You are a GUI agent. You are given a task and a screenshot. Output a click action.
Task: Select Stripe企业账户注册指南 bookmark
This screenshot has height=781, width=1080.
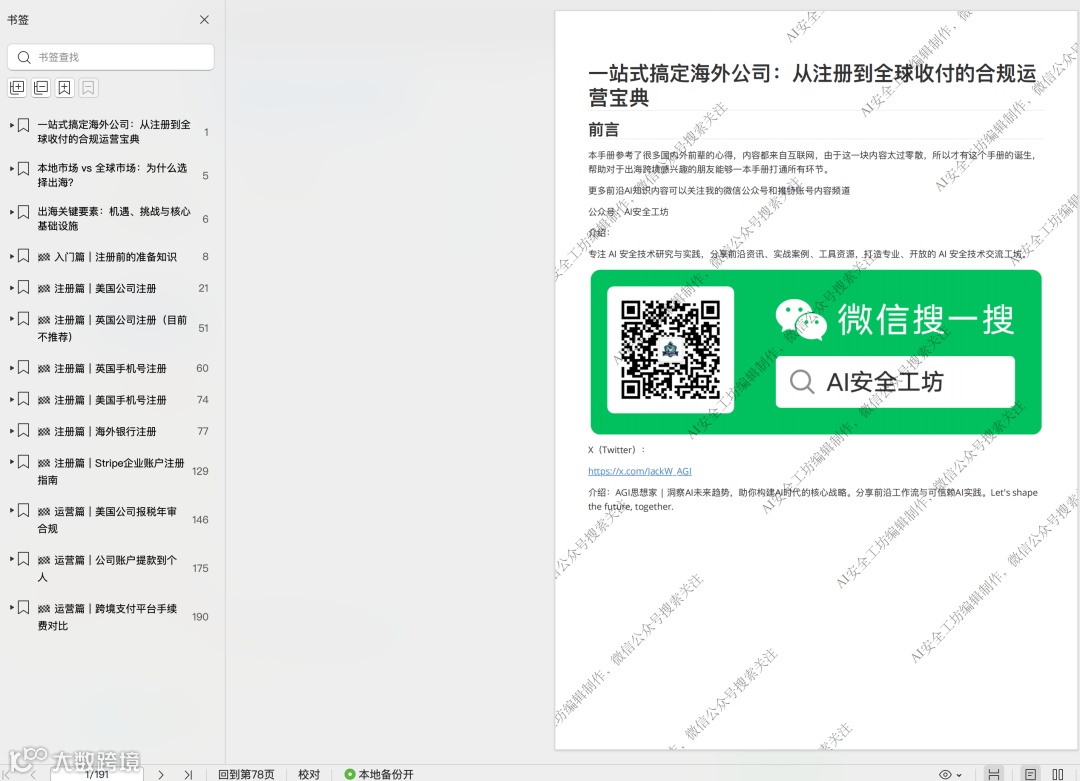click(111, 471)
